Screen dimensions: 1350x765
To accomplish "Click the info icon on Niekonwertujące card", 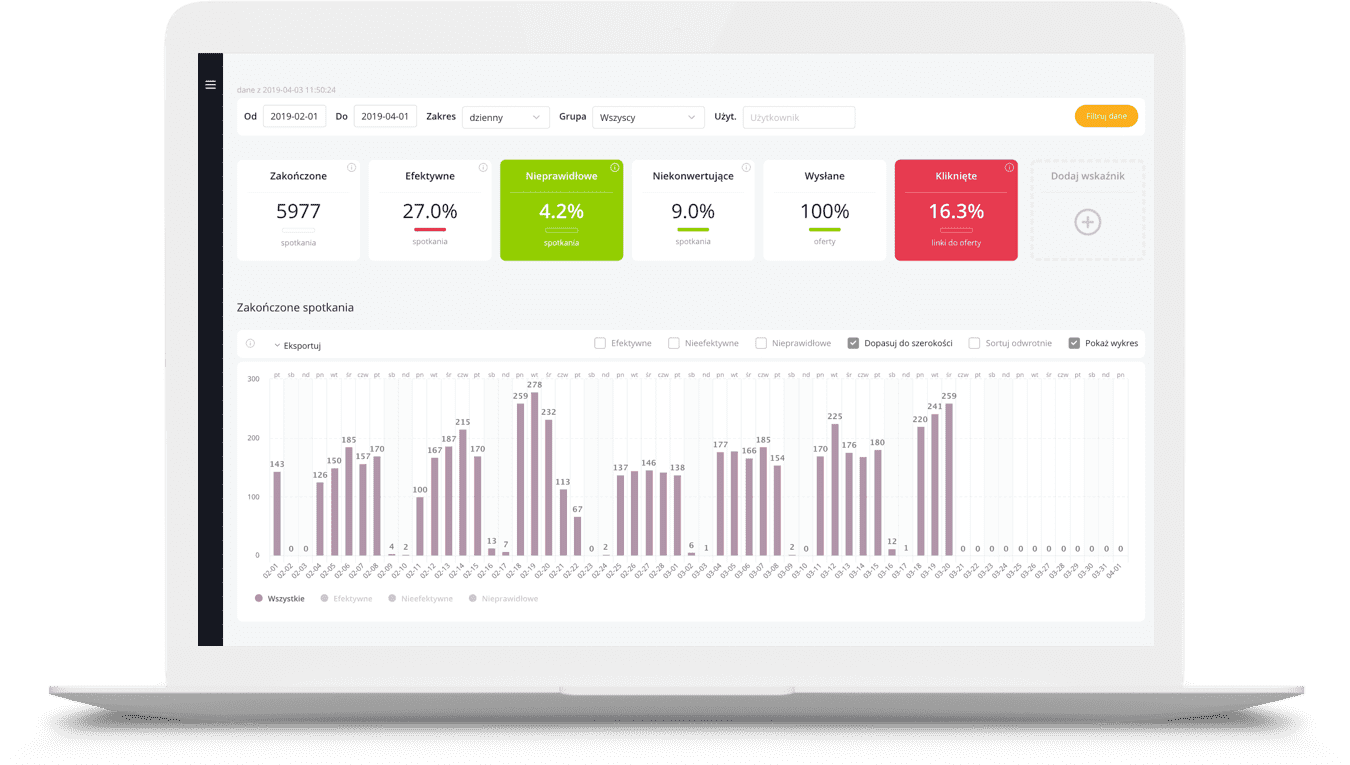I will 746,168.
